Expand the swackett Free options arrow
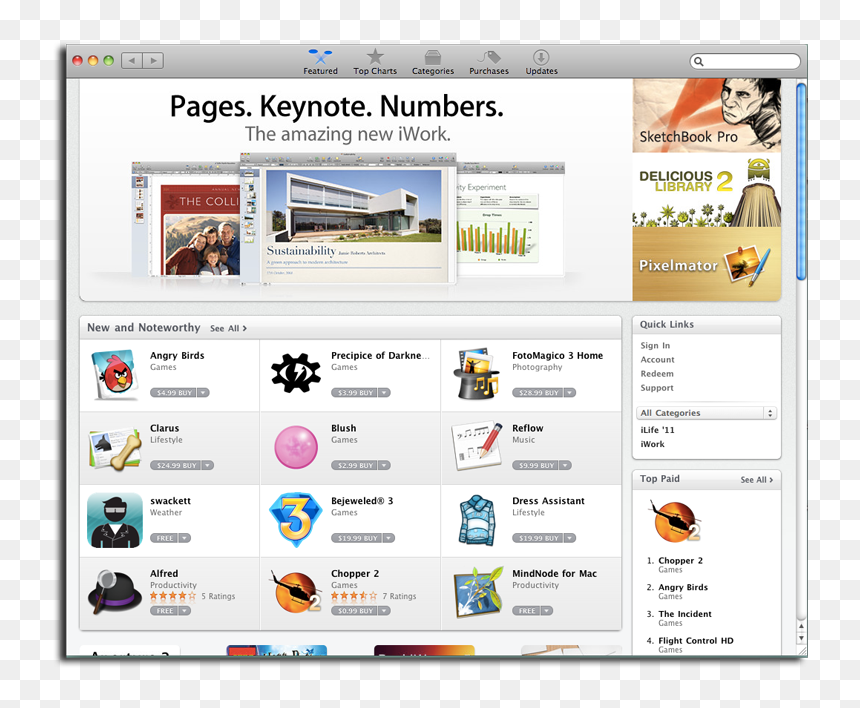Image resolution: width=860 pixels, height=708 pixels. click(184, 538)
